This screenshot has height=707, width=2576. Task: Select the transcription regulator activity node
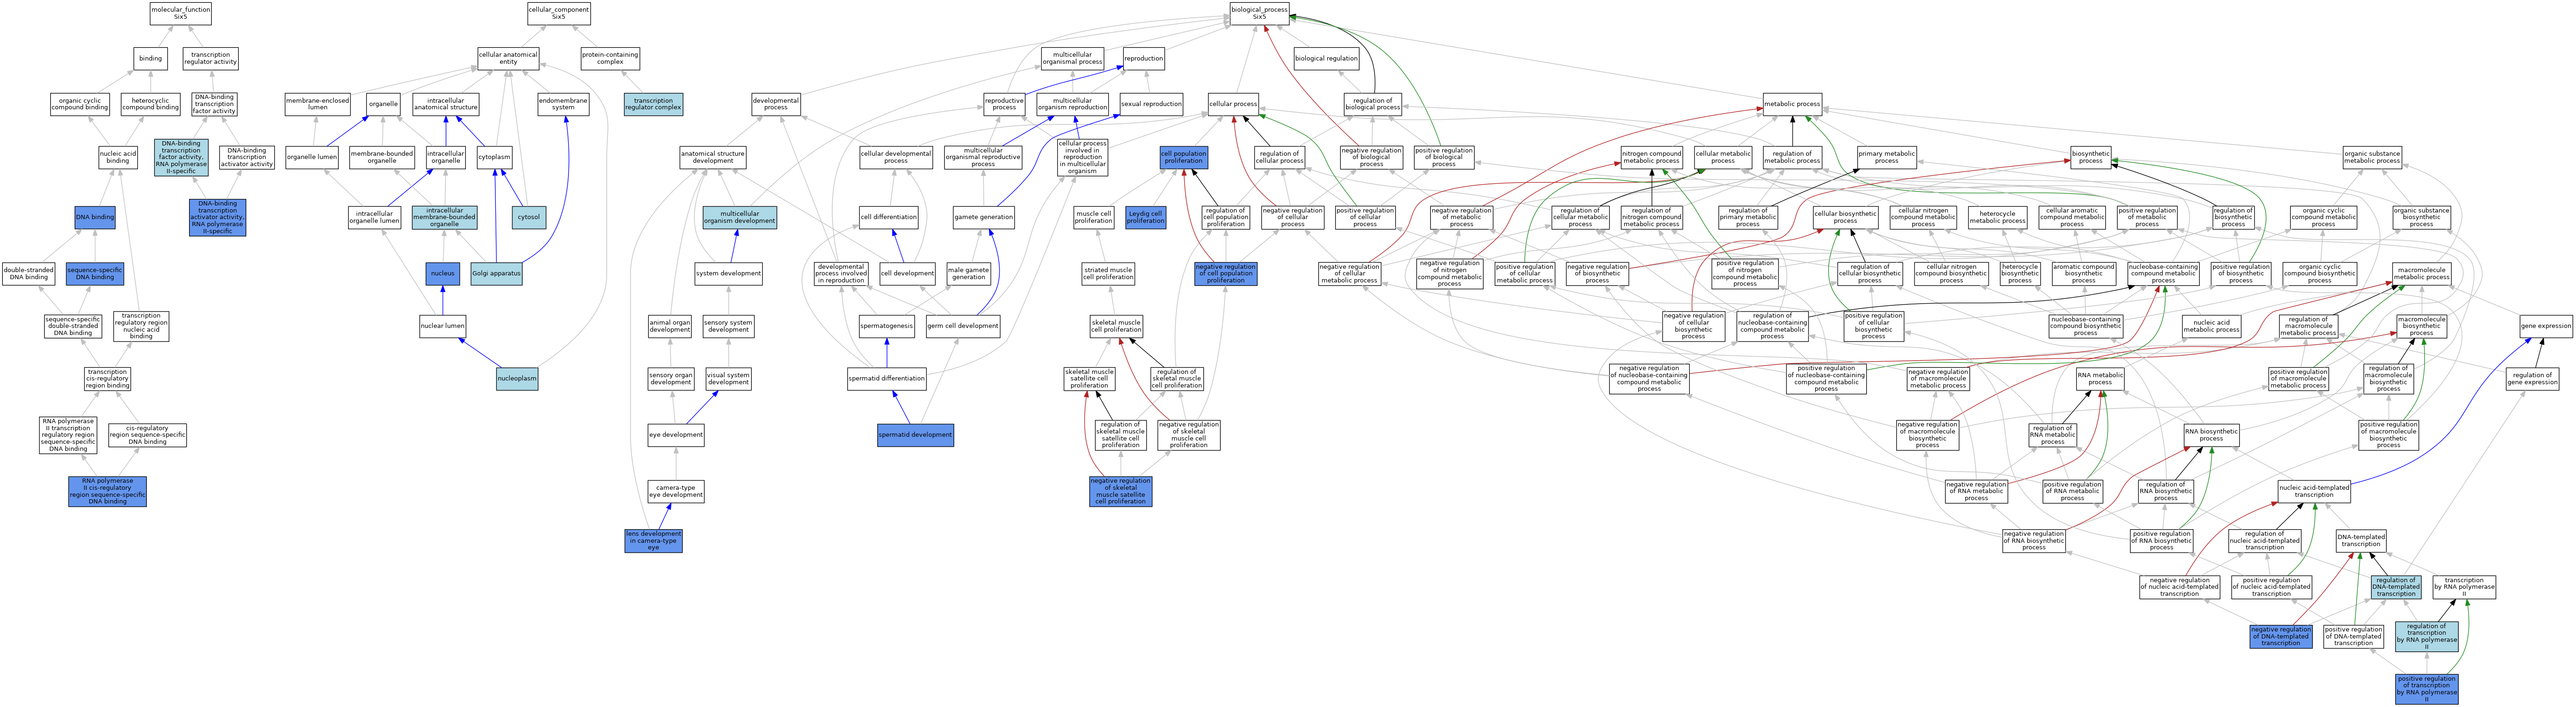pyautogui.click(x=211, y=58)
